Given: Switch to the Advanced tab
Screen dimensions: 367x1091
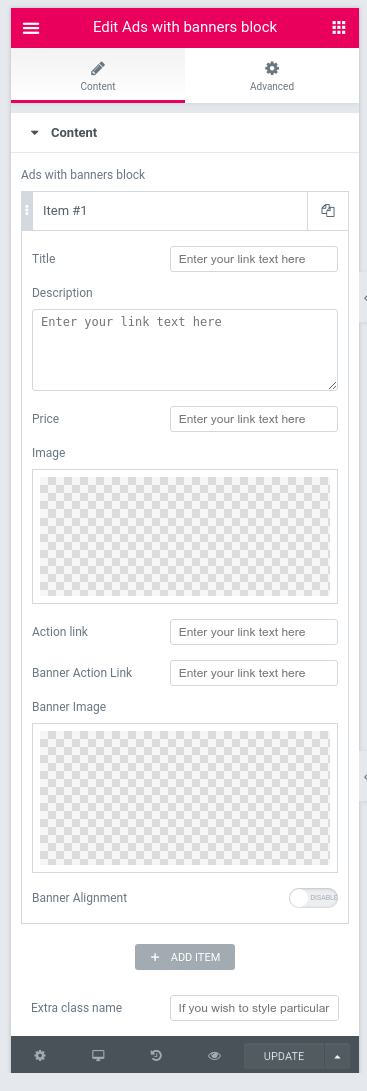Looking at the screenshot, I should click(x=272, y=77).
